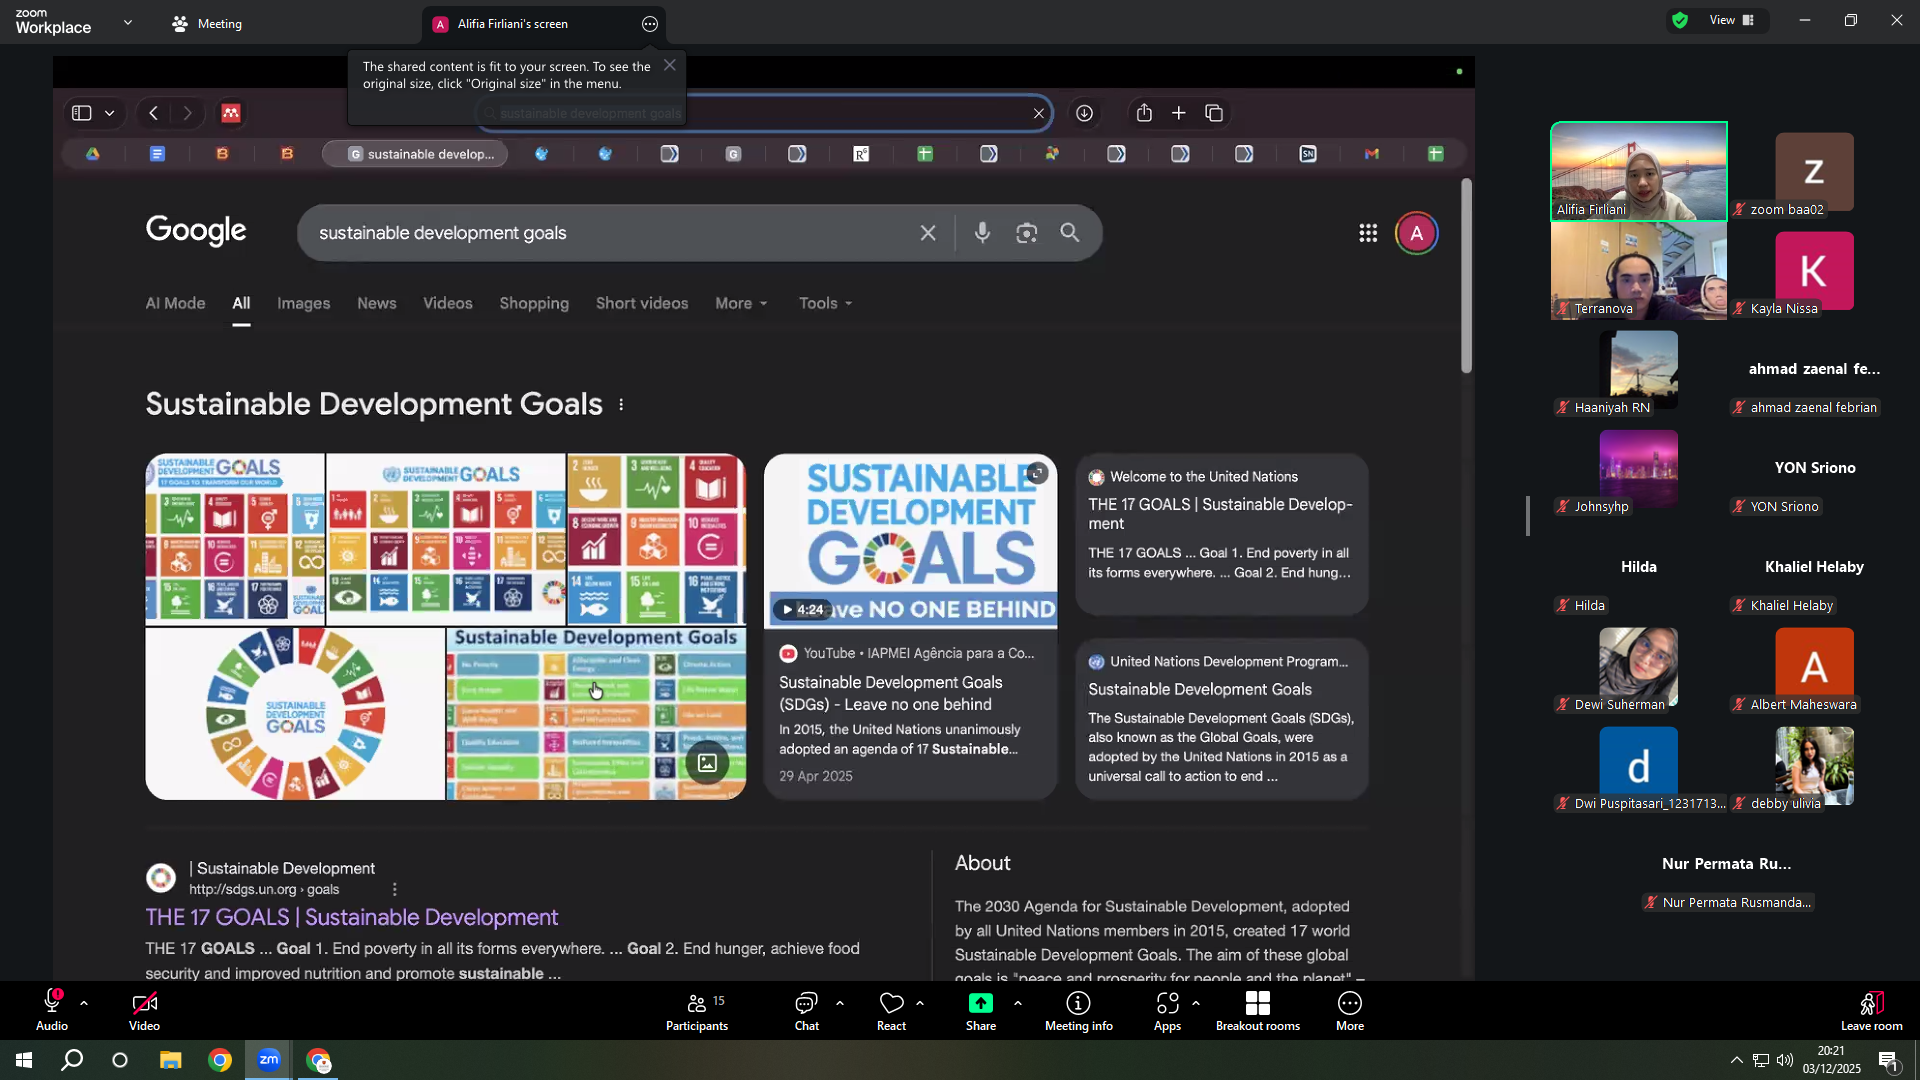1920x1080 pixels.
Task: Open United Nations Development Programme card
Action: point(1221,718)
